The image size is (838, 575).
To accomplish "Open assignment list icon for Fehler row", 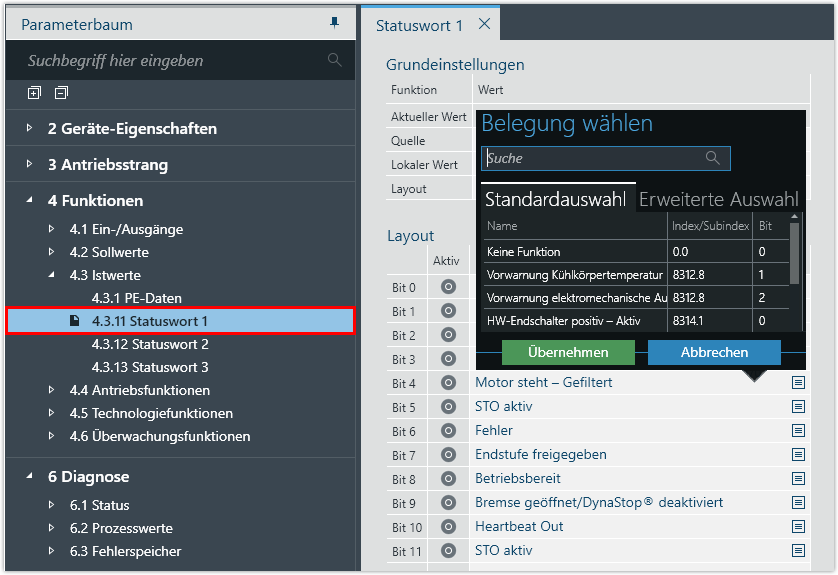I will tap(798, 431).
